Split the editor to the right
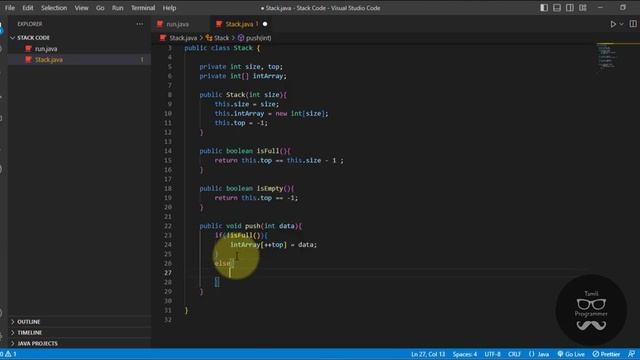This screenshot has width=640, height=360. (x=633, y=24)
